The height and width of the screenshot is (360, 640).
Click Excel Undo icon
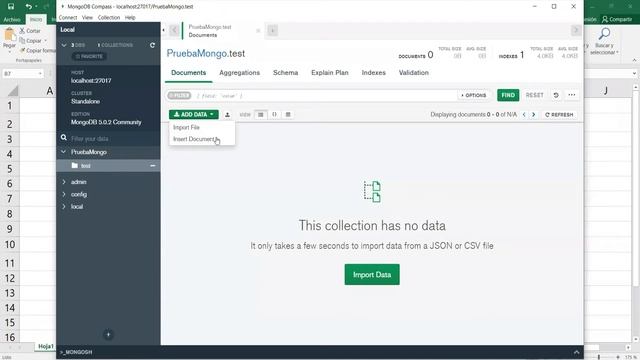[28, 7]
